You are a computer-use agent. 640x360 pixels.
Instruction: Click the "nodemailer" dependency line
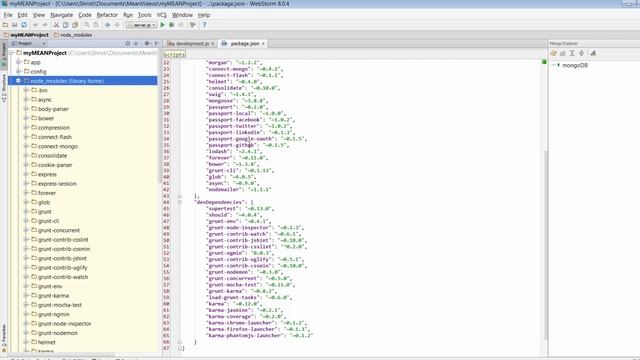239,189
